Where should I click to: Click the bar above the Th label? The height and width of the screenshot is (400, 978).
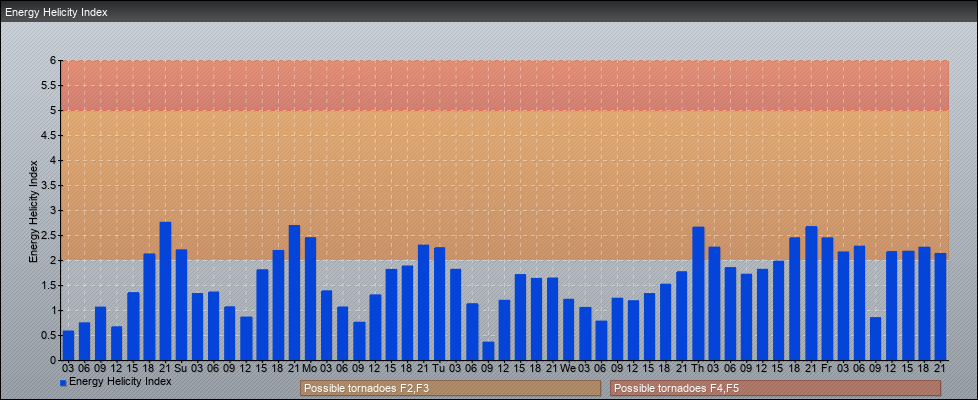coord(699,293)
